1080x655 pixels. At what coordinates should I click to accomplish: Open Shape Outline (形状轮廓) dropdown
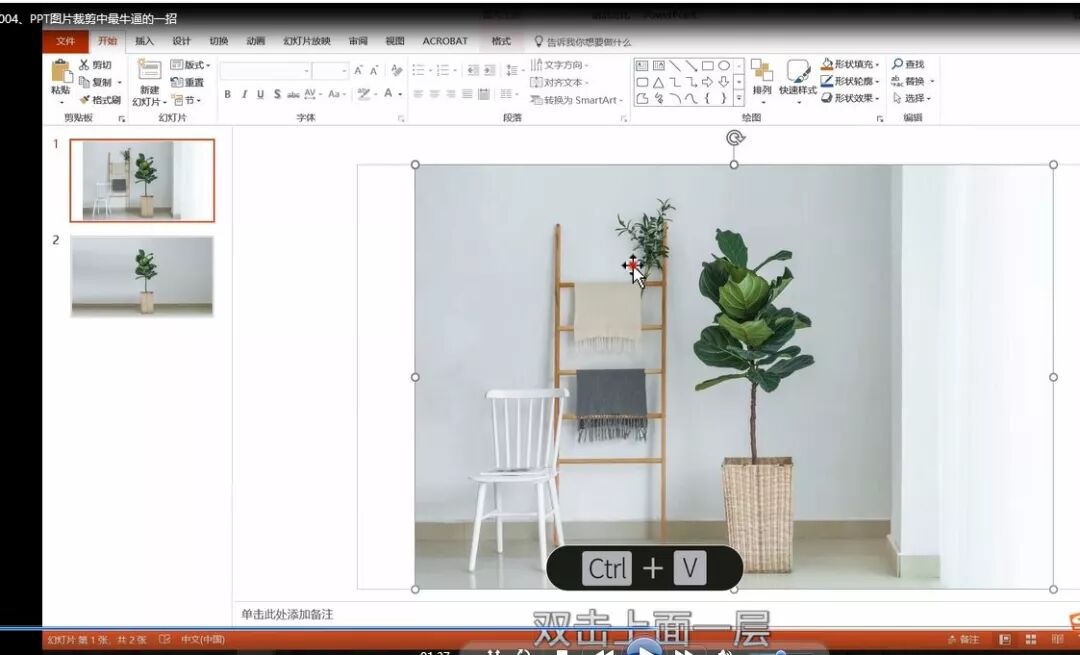pyautogui.click(x=851, y=81)
